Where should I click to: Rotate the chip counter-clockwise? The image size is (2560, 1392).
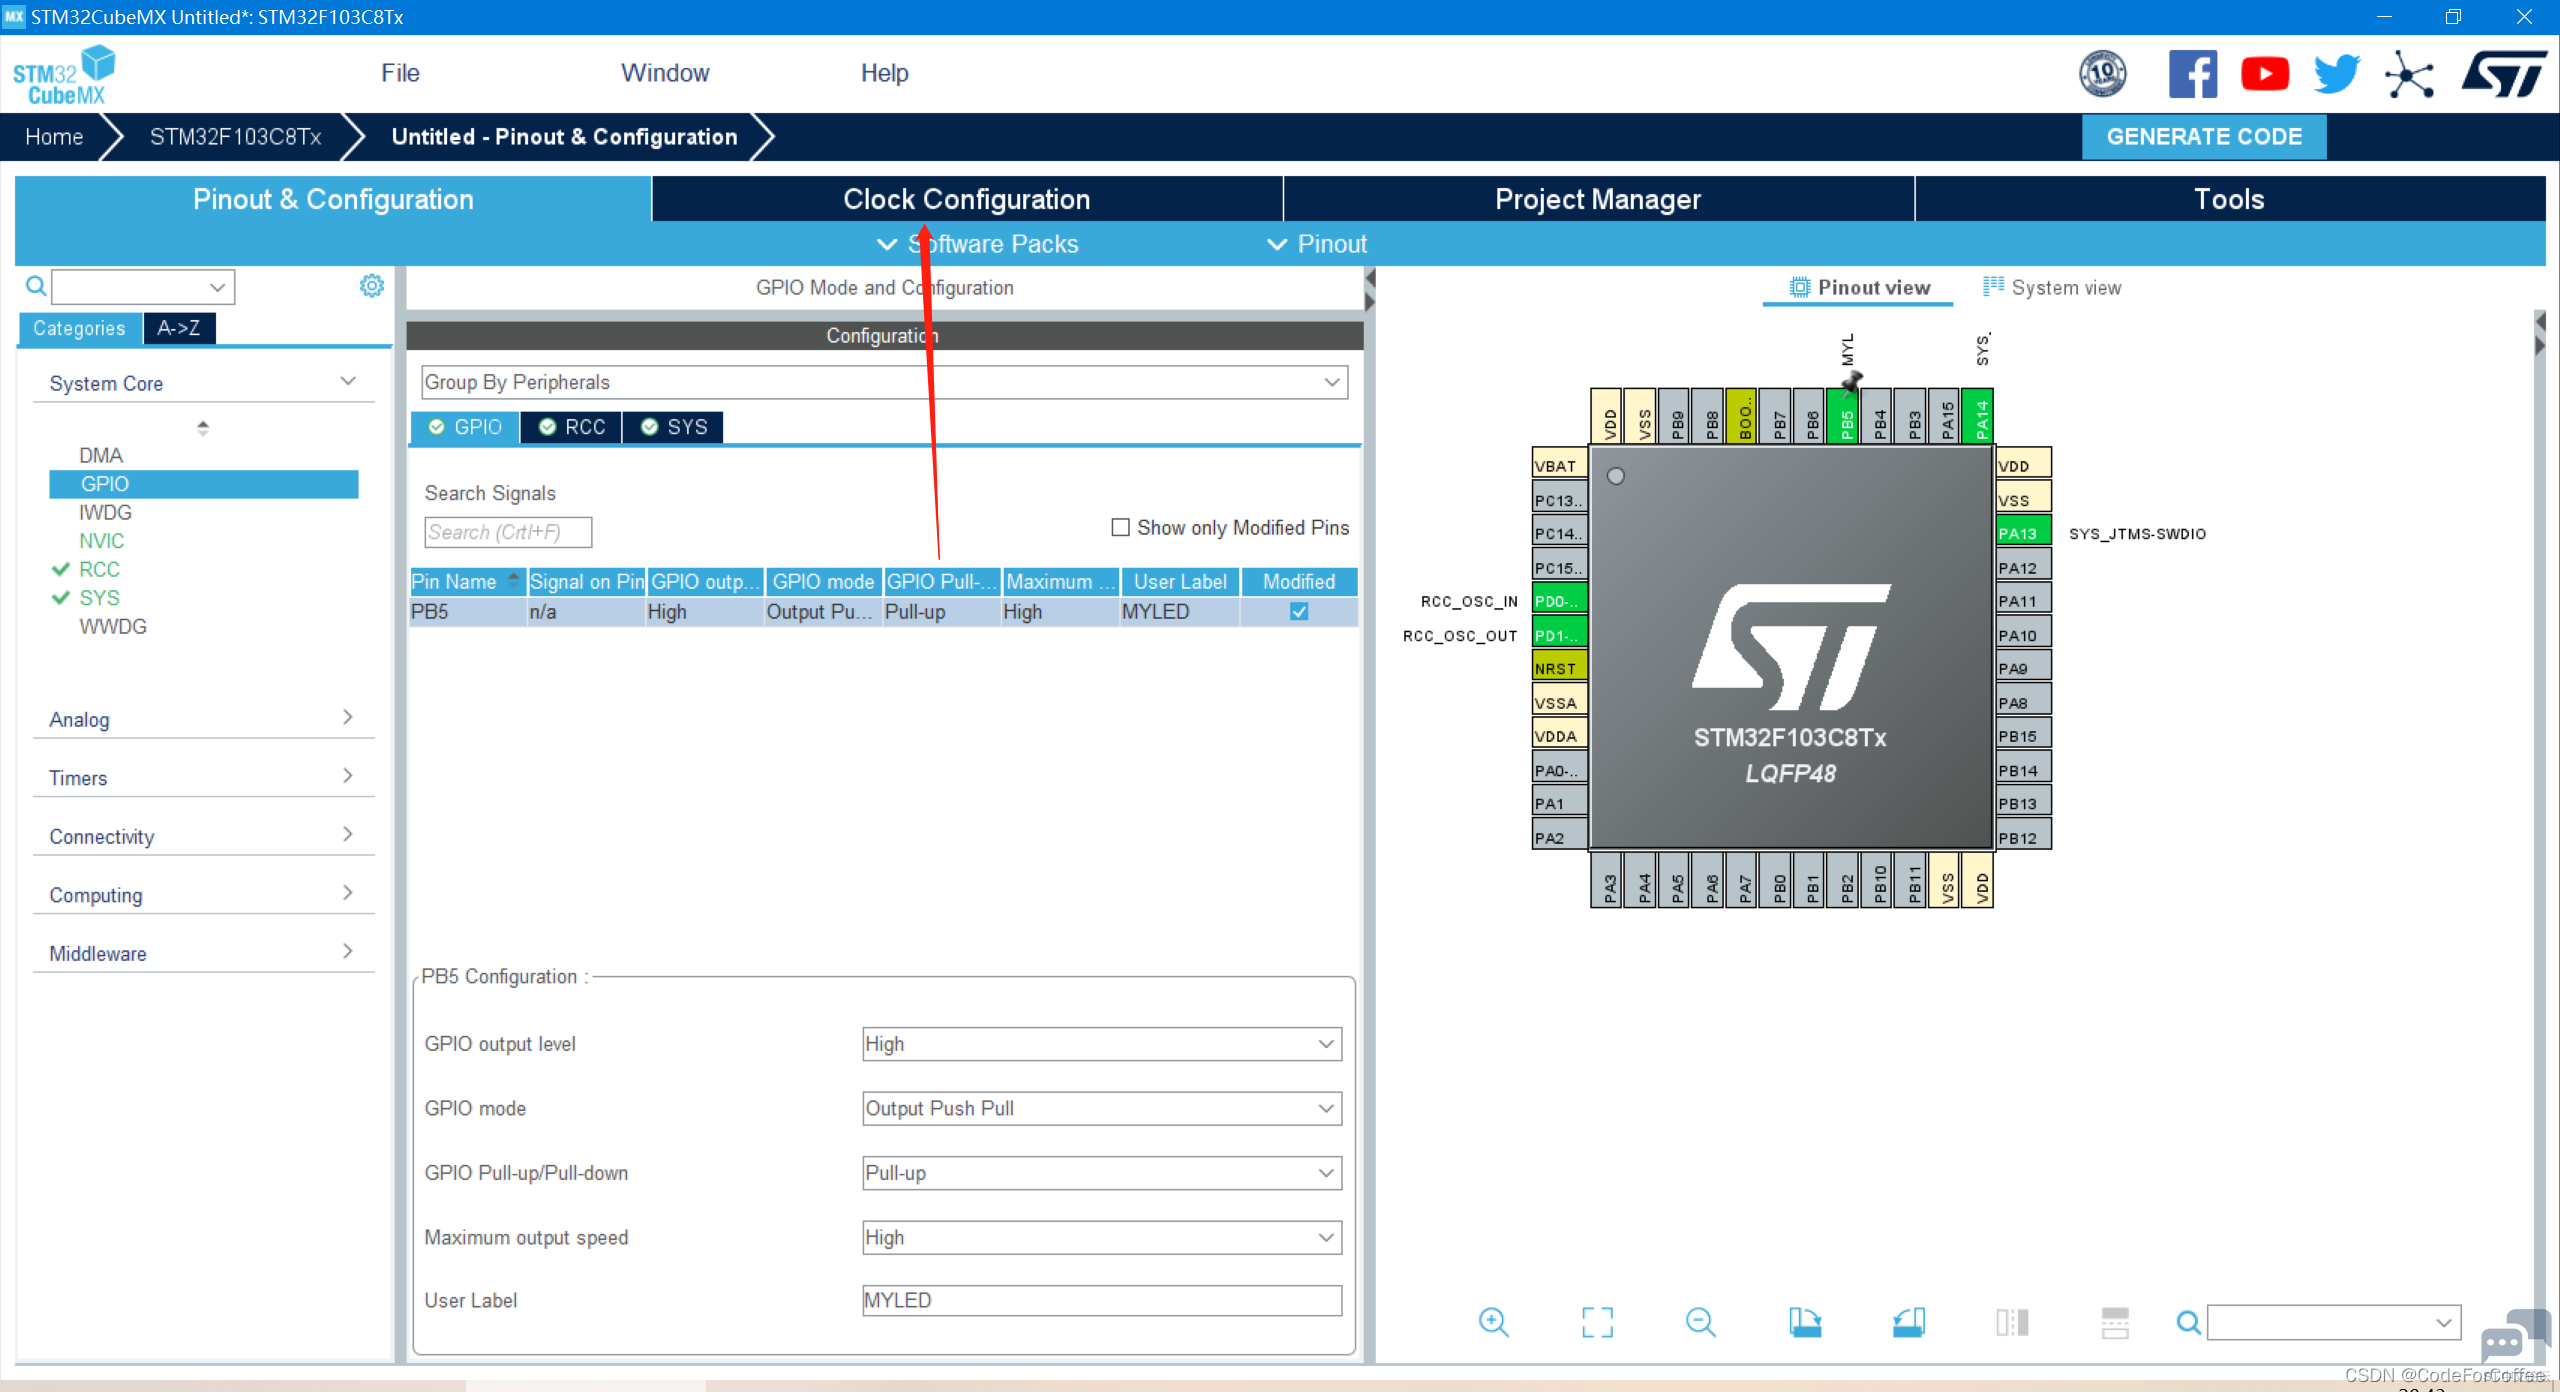(x=1908, y=1322)
